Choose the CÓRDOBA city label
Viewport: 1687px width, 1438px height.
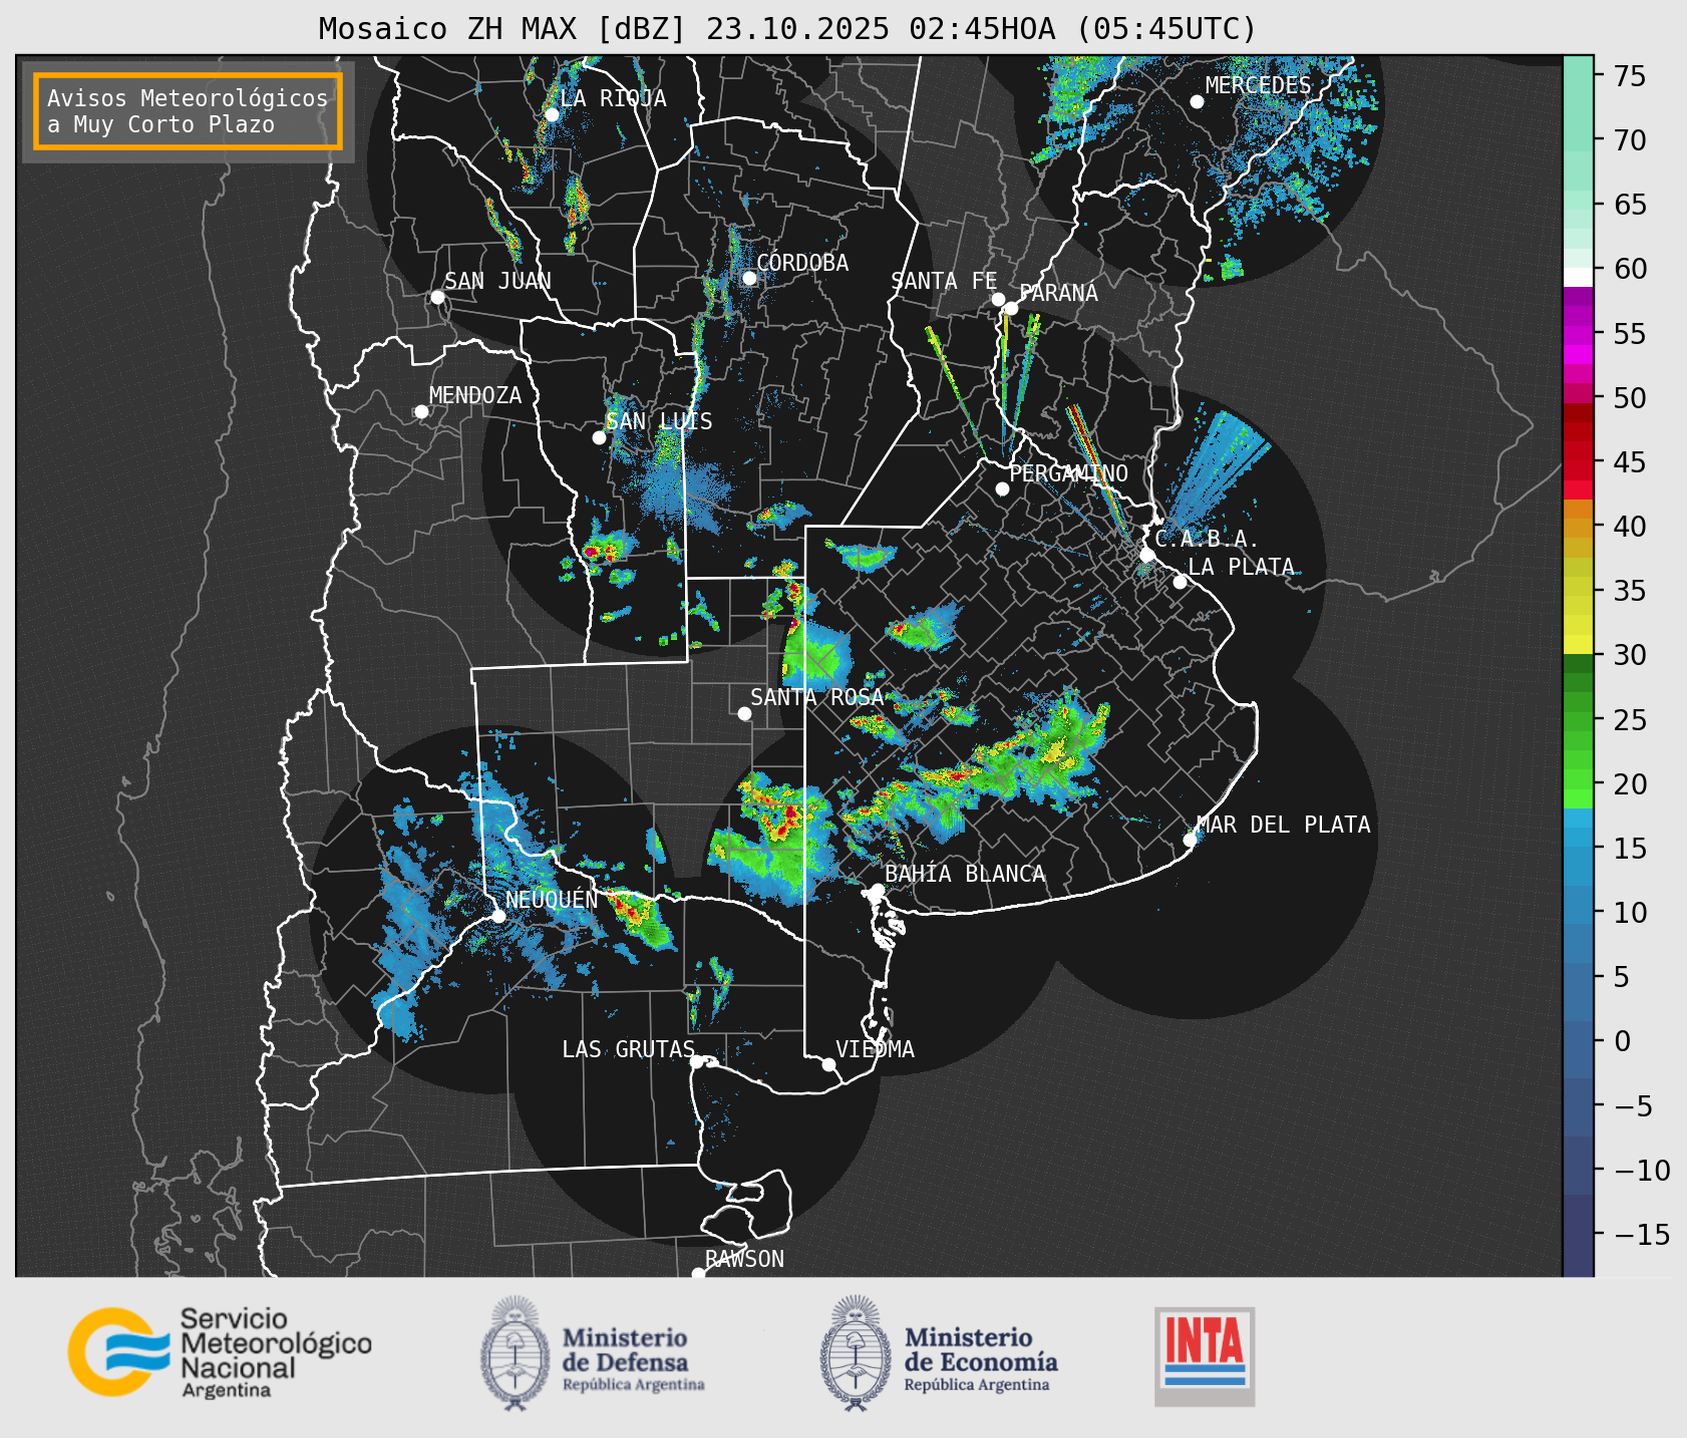click(x=802, y=262)
